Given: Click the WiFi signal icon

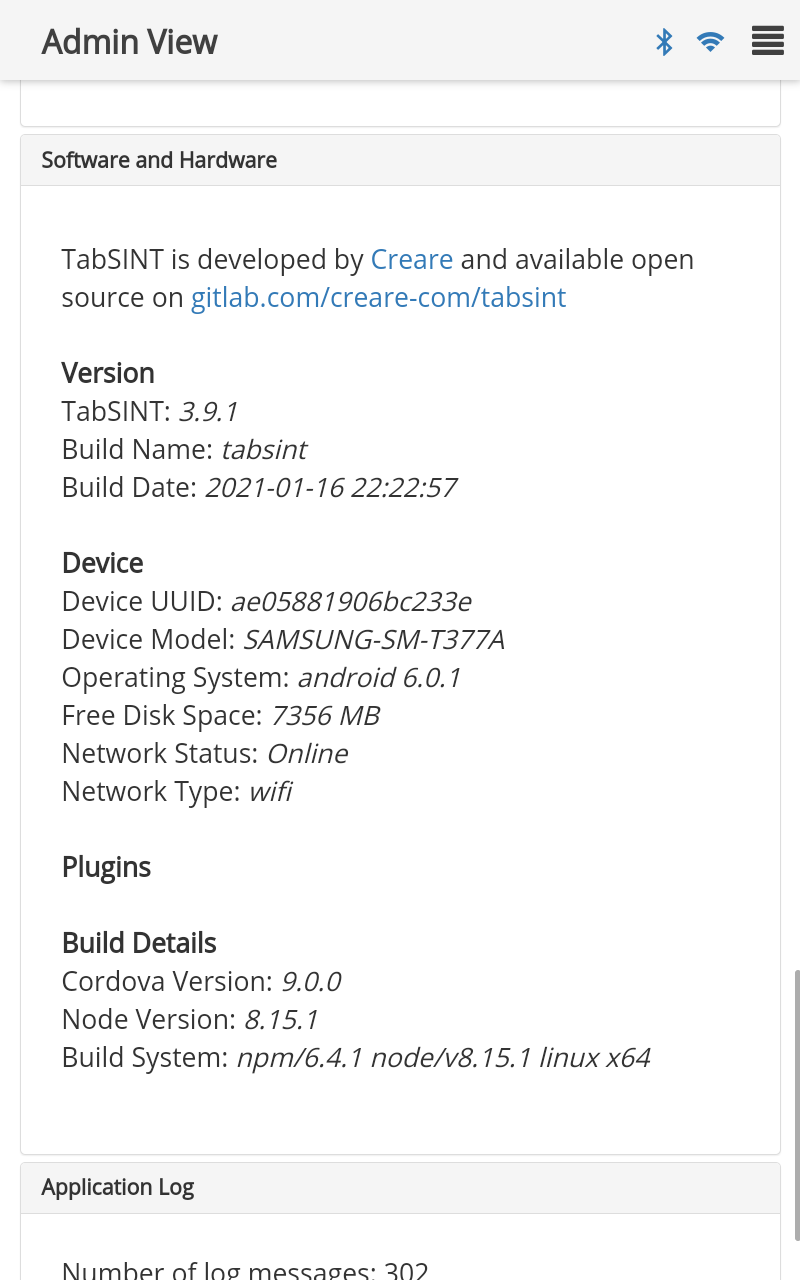Looking at the screenshot, I should 711,42.
